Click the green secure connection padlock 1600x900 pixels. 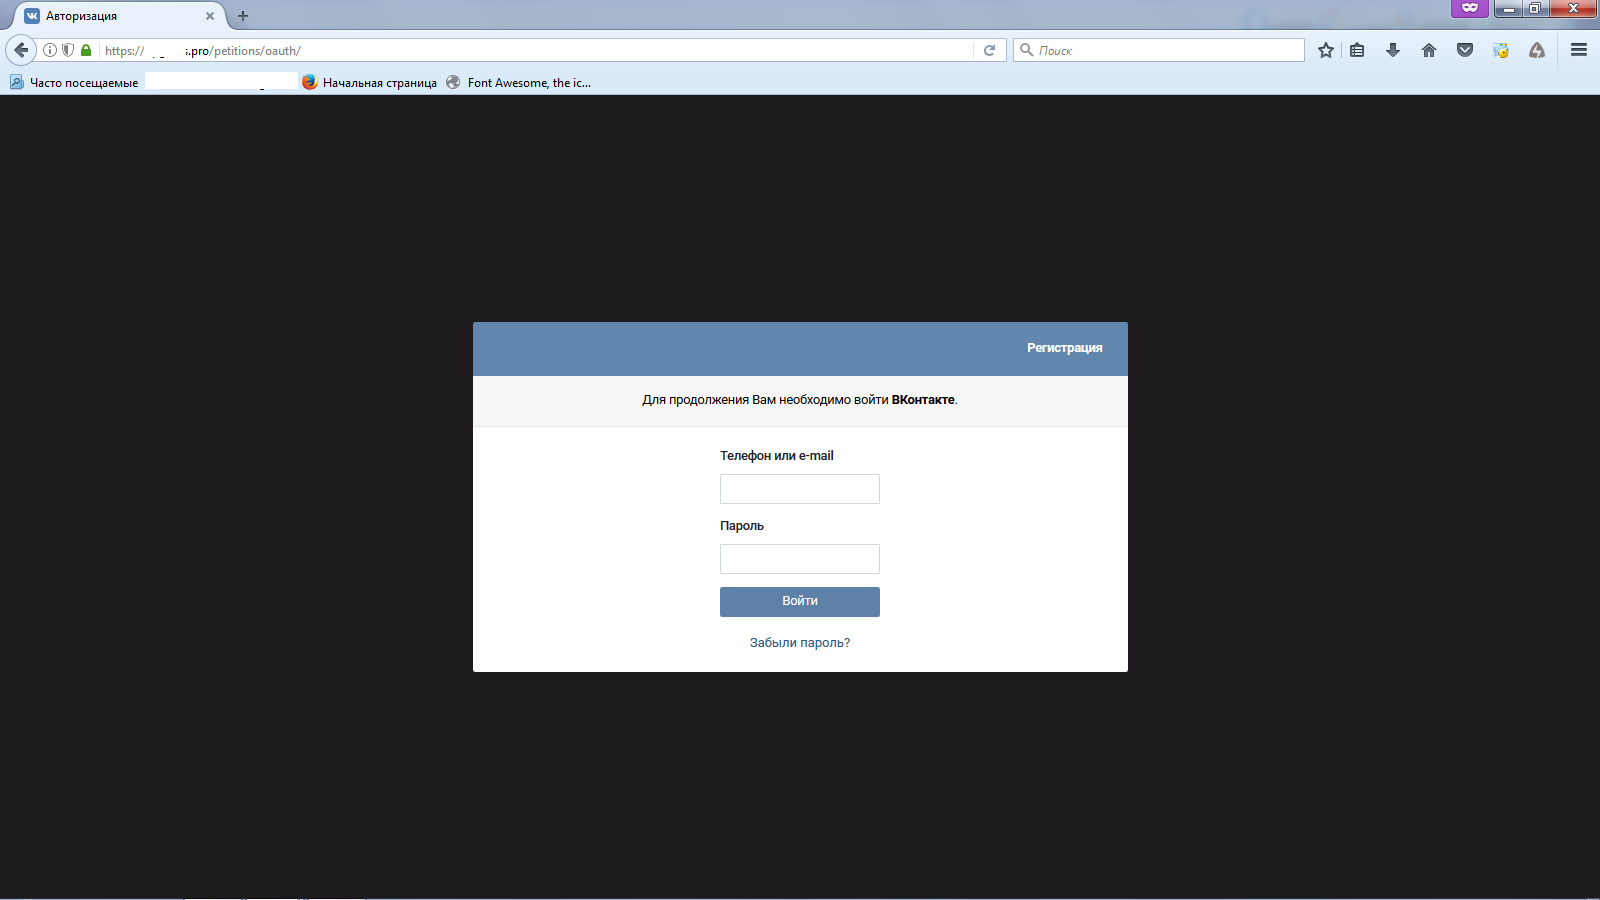86,50
